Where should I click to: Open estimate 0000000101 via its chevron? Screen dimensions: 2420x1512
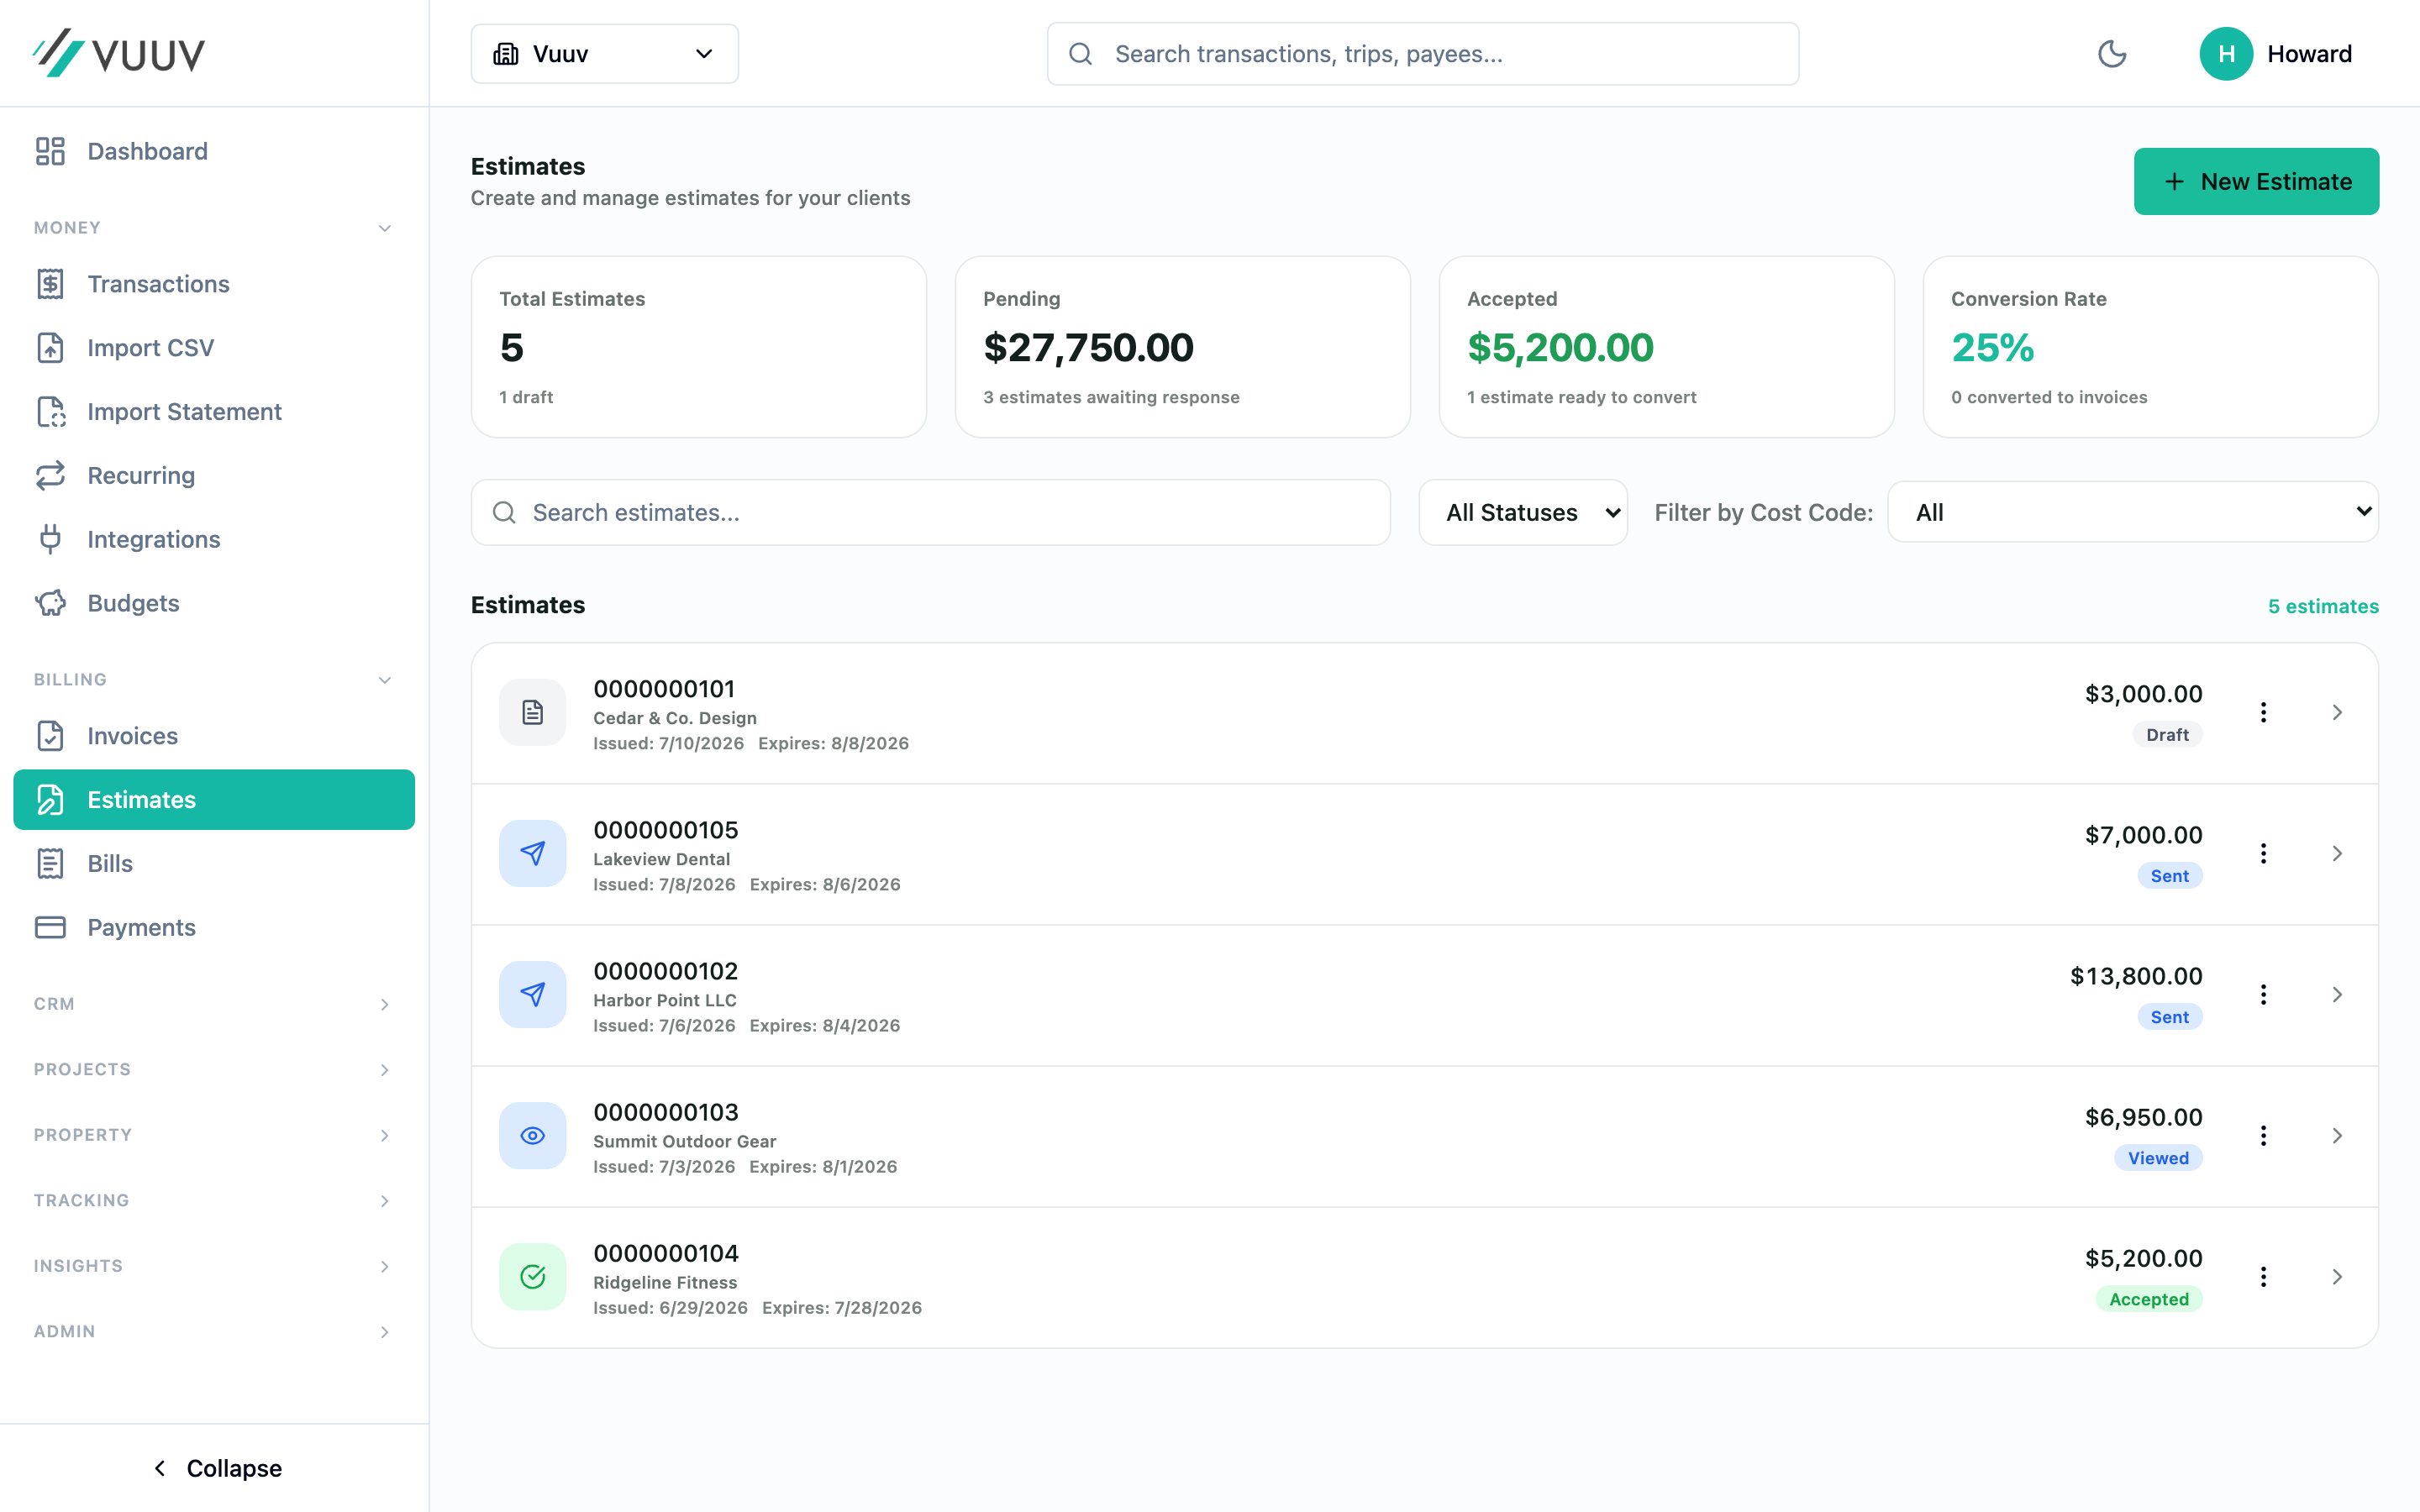coord(2337,712)
